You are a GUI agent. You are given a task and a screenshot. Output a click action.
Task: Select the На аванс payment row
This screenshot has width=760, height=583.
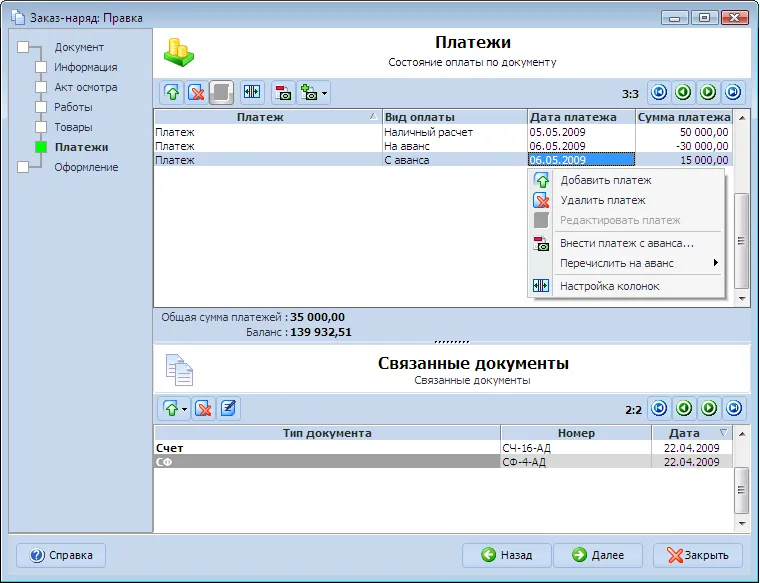click(443, 146)
